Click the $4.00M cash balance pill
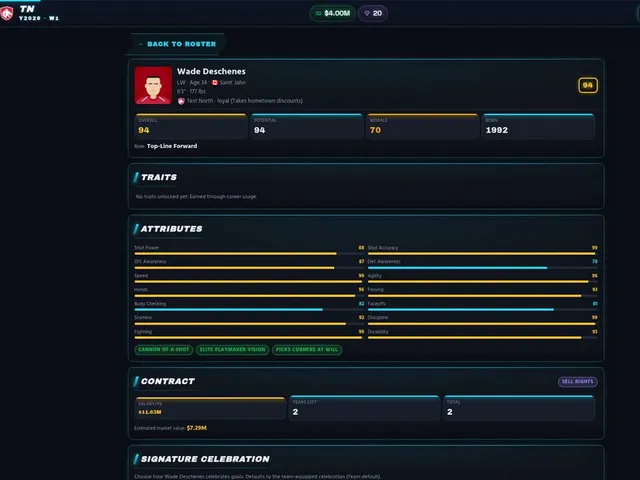Viewport: 640px width, 480px height. (x=333, y=13)
